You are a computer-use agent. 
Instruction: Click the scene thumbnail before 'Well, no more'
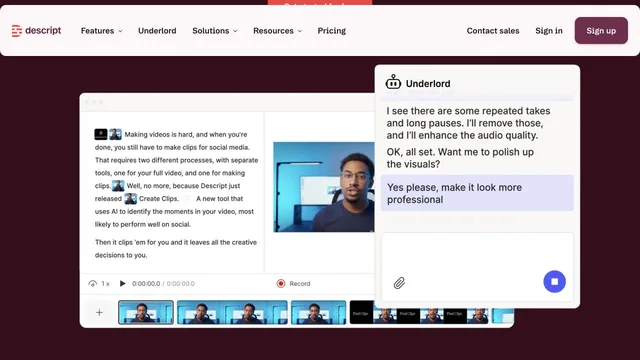click(x=118, y=186)
